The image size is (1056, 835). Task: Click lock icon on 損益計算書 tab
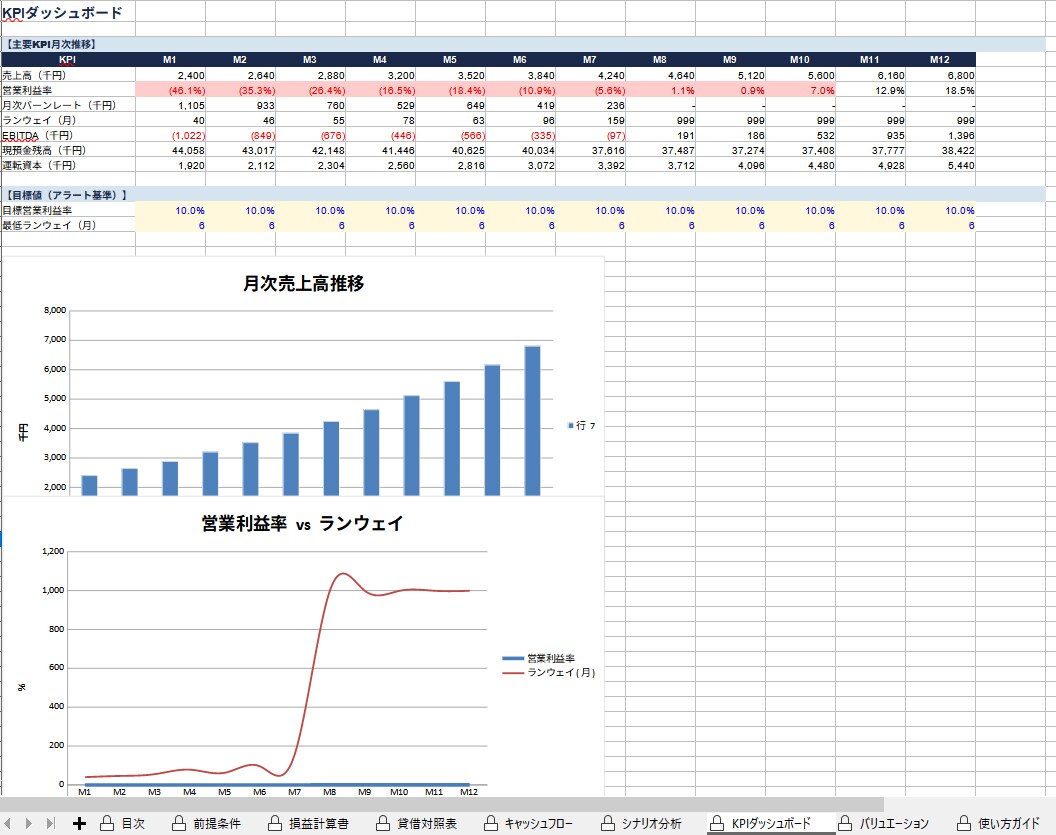tap(275, 823)
